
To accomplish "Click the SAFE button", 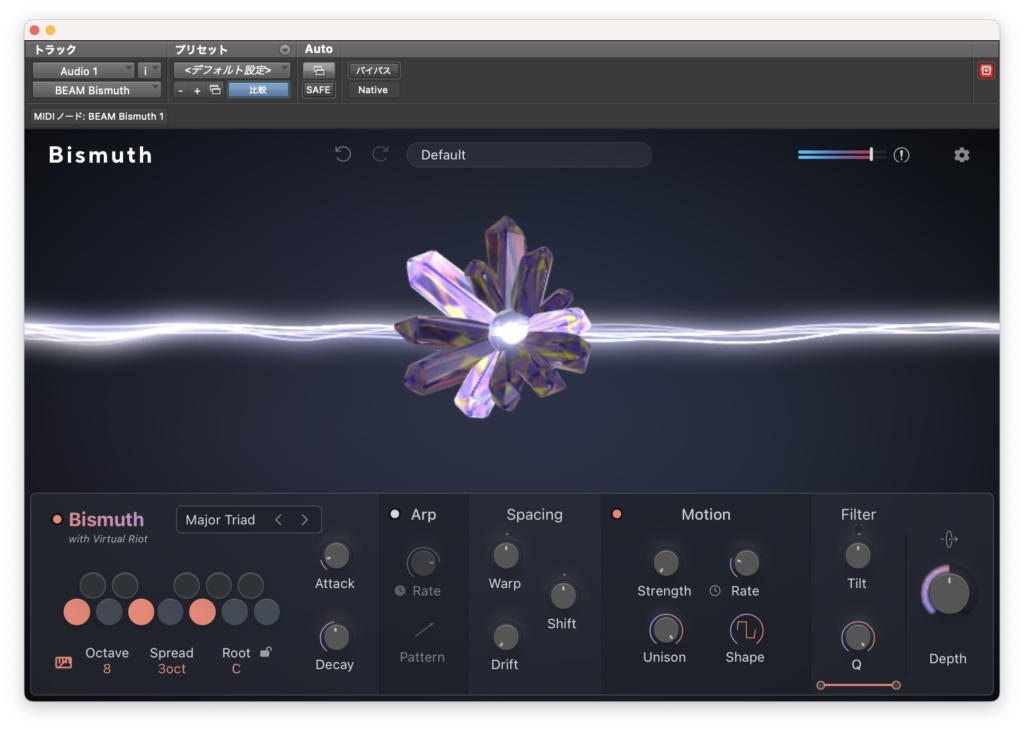I will coord(319,89).
